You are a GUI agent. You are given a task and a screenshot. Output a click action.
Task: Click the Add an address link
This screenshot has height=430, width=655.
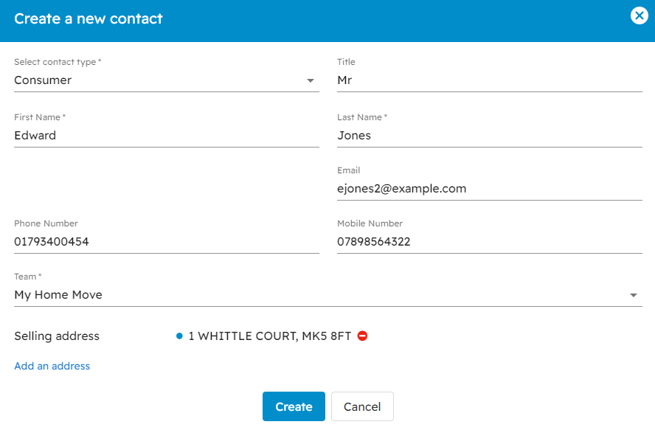tap(52, 366)
